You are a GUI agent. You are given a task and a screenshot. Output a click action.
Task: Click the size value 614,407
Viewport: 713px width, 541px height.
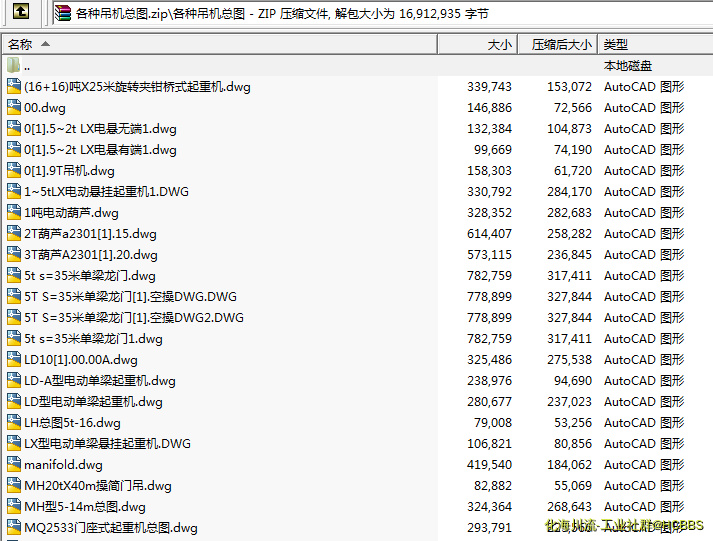tap(489, 234)
